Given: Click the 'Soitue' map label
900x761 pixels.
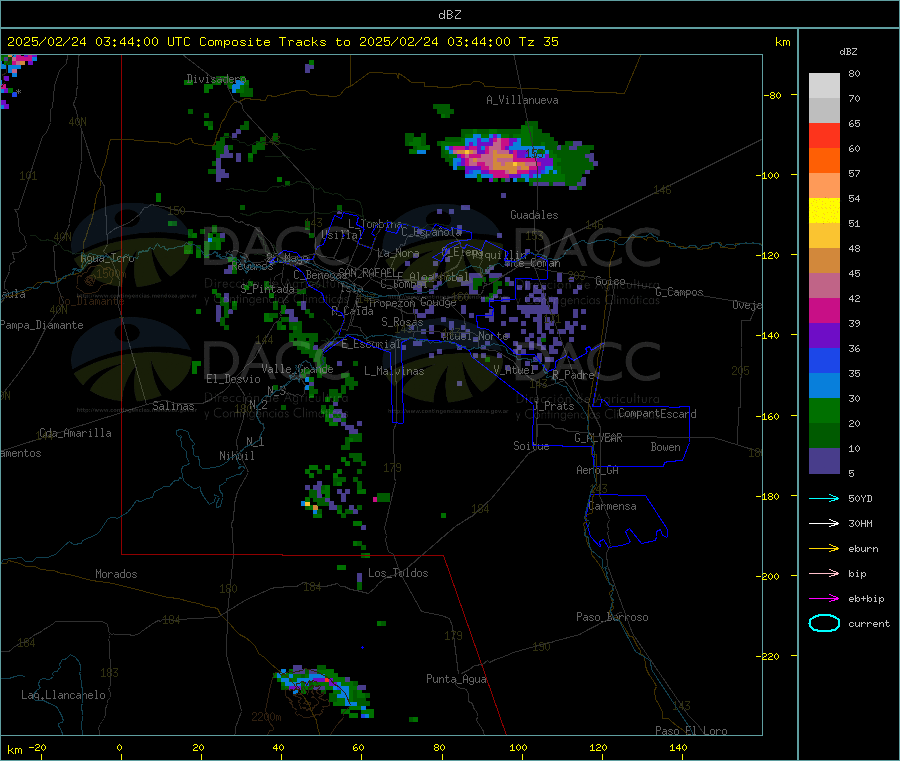Looking at the screenshot, I should [531, 446].
